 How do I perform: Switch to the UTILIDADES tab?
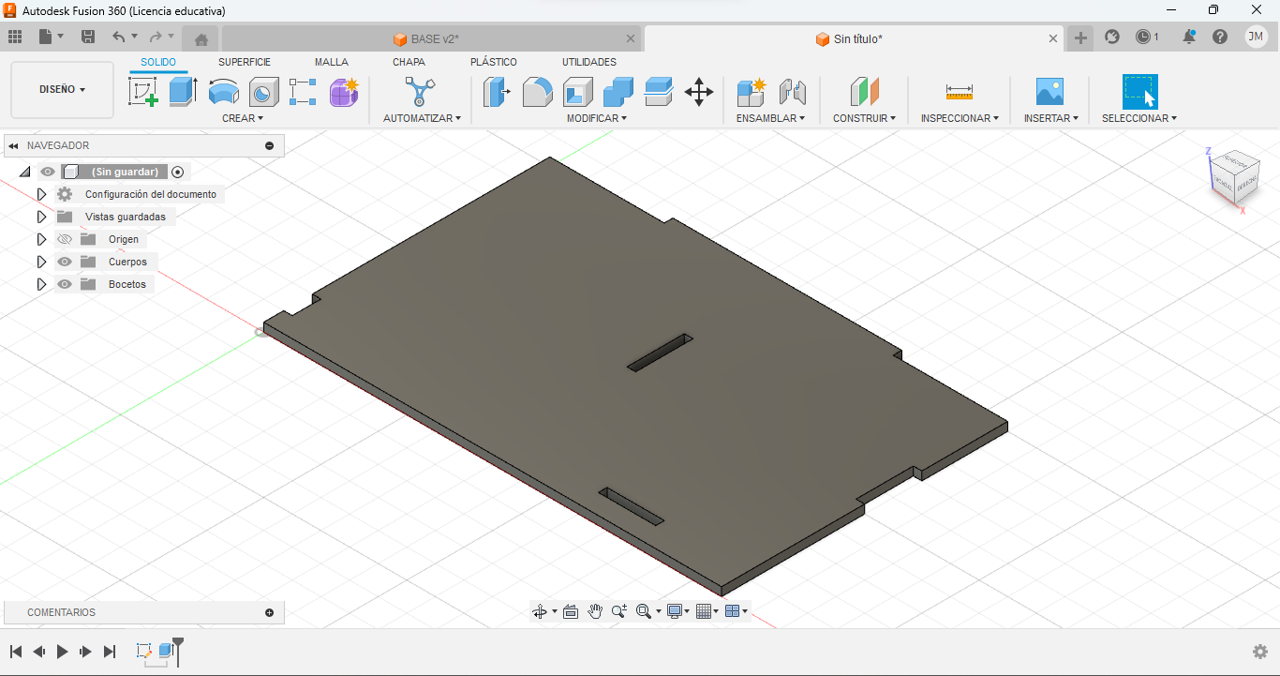(589, 62)
